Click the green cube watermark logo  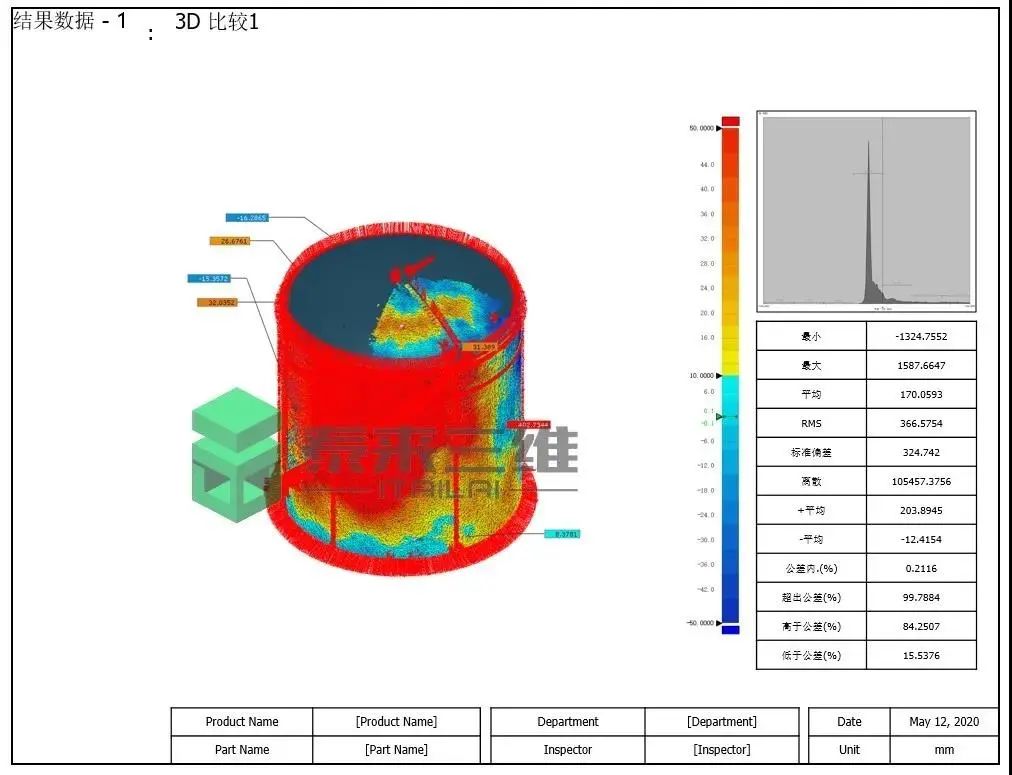[234, 455]
